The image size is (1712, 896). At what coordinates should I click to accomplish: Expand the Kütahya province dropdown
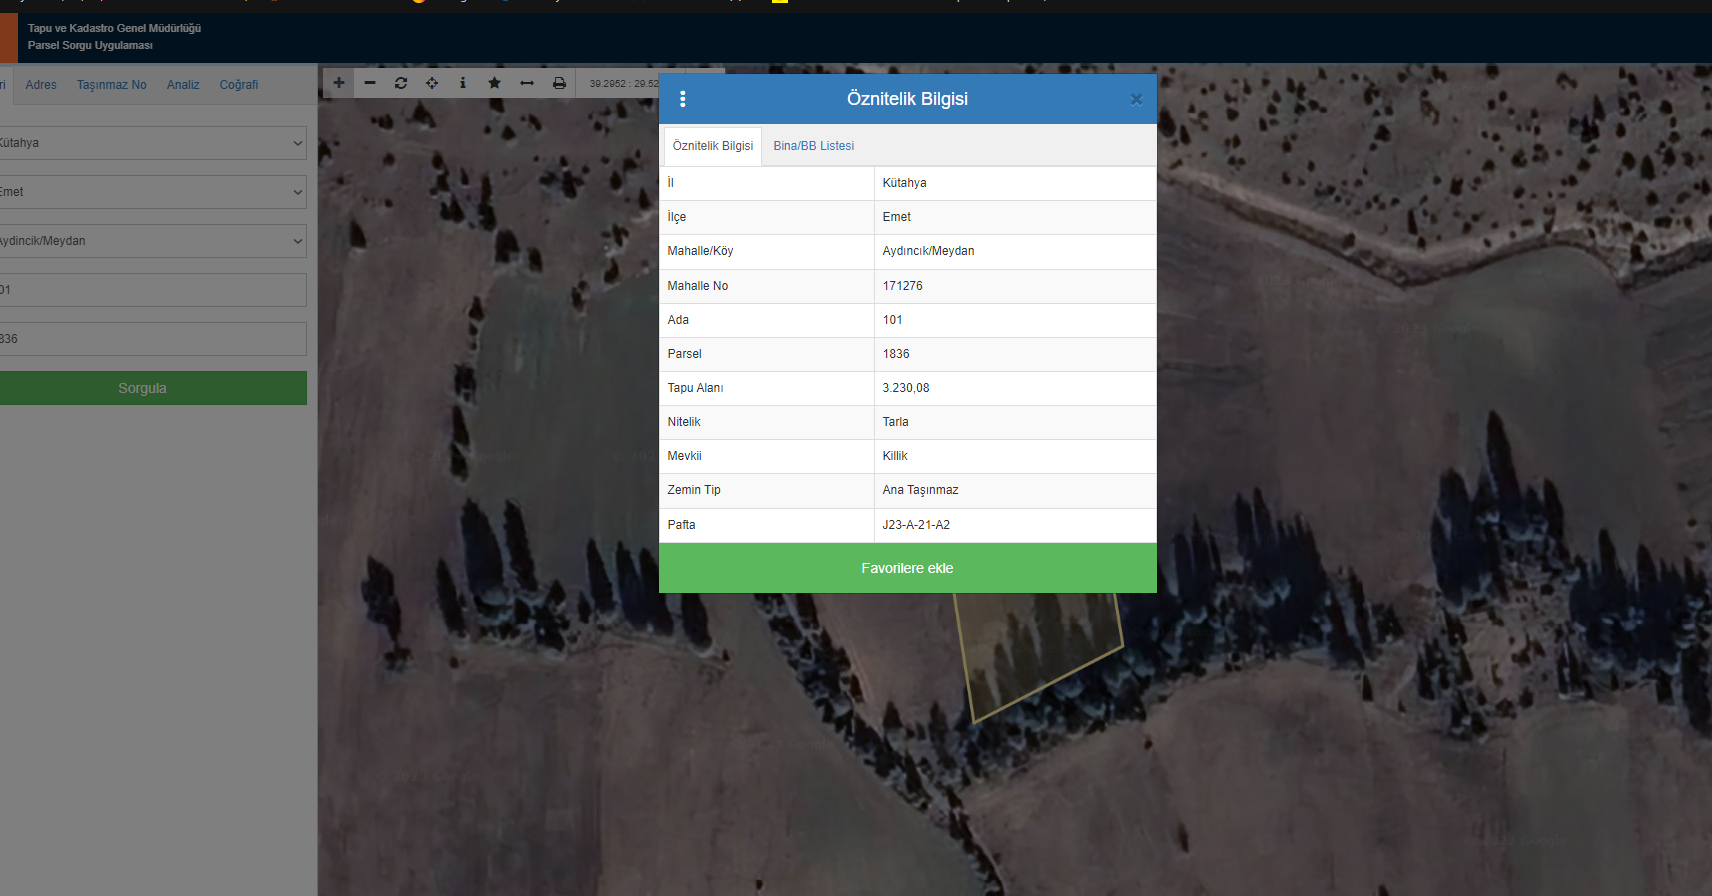tap(152, 143)
